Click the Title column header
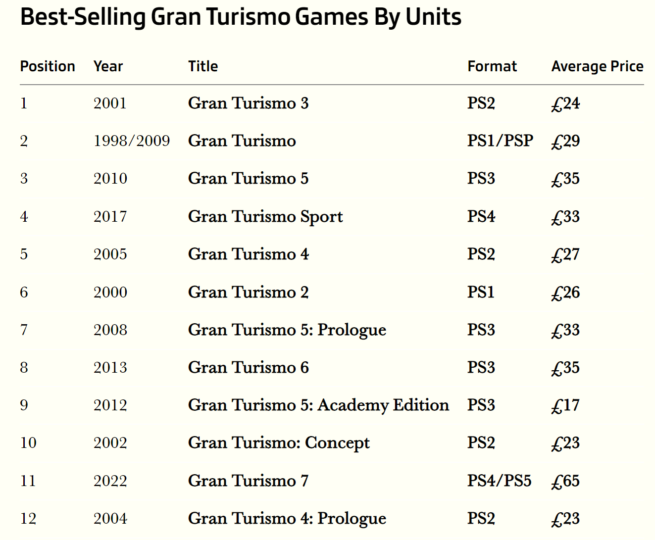Viewport: 655px width, 540px height. pos(203,66)
